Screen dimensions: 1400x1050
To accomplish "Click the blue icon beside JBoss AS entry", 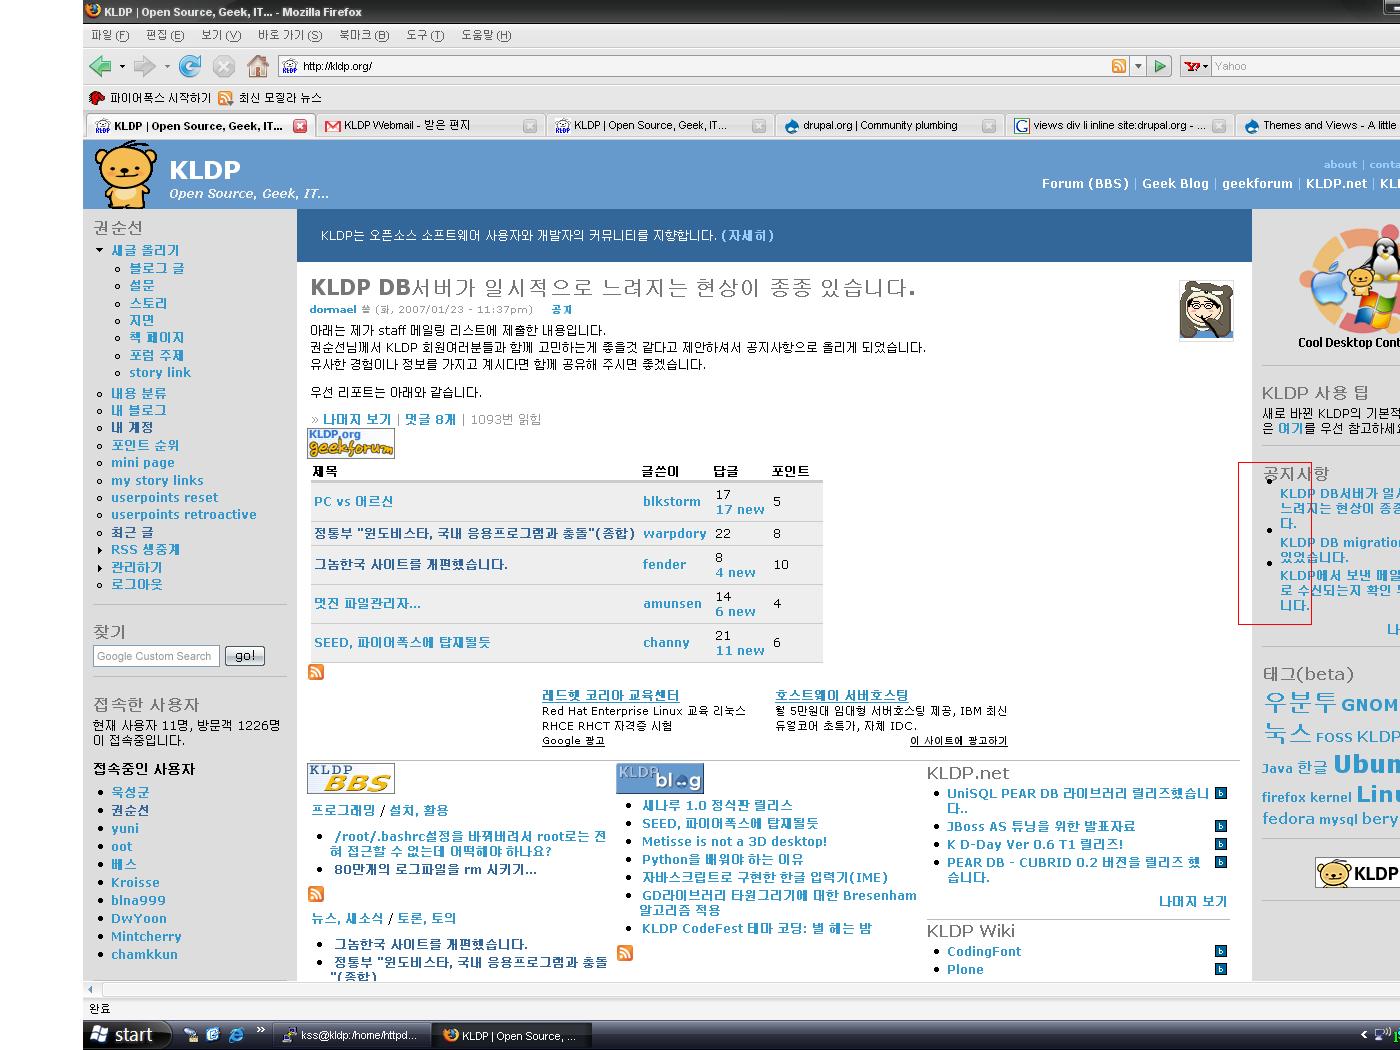I will (1221, 826).
